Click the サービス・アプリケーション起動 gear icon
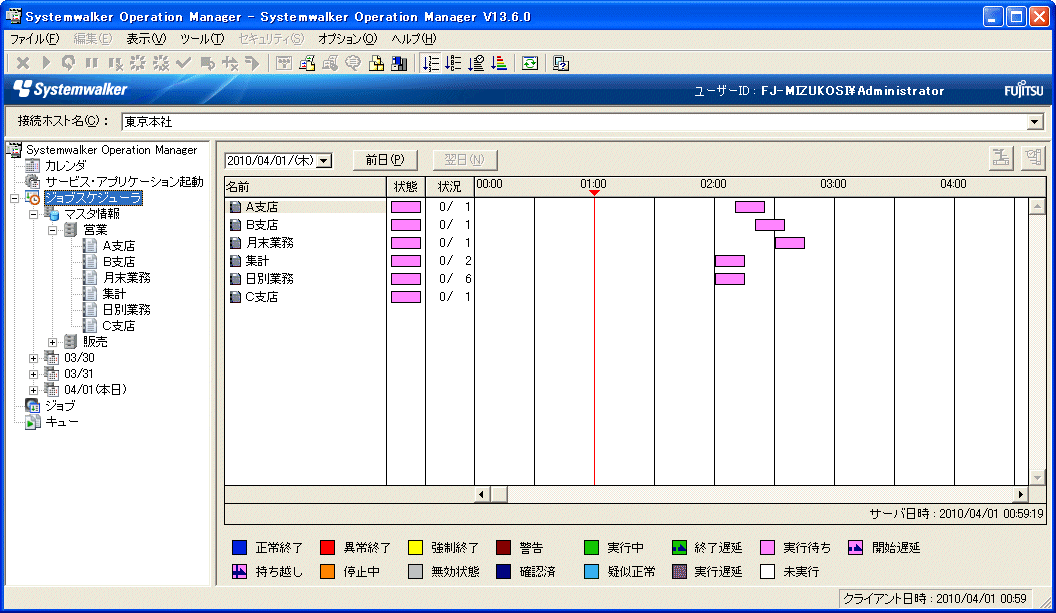The width and height of the screenshot is (1056, 613). (33, 182)
